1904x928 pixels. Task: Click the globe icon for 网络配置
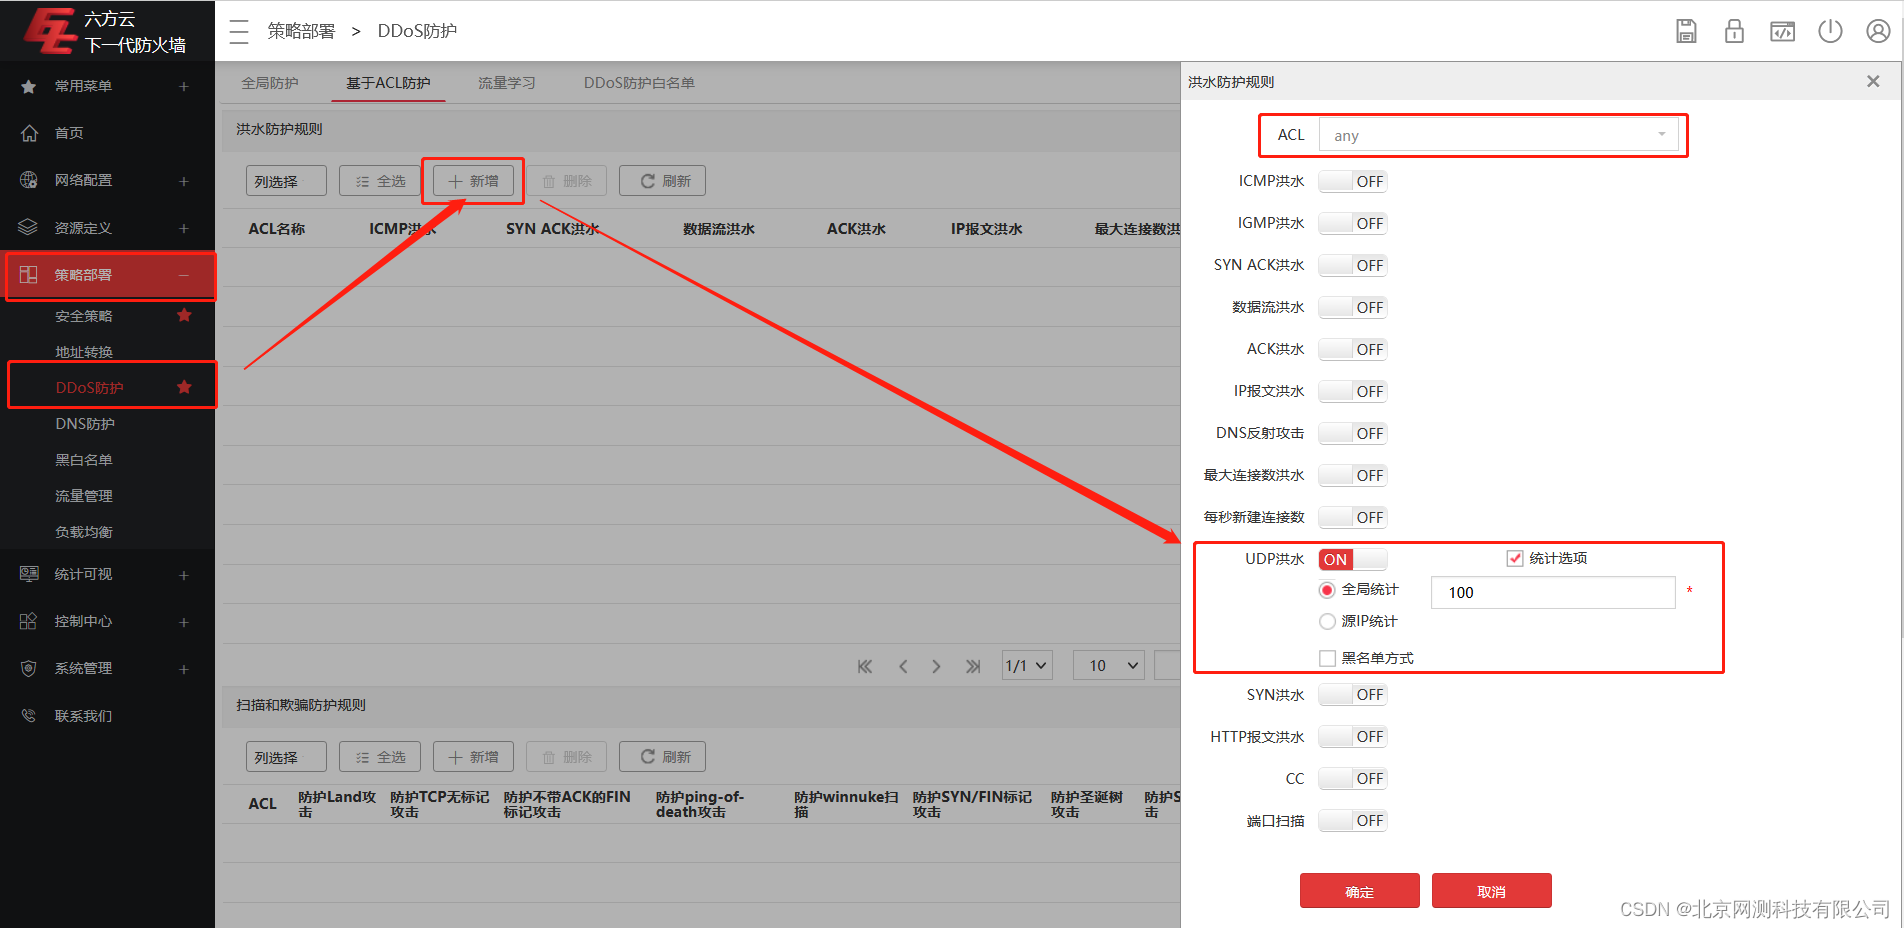pos(29,180)
